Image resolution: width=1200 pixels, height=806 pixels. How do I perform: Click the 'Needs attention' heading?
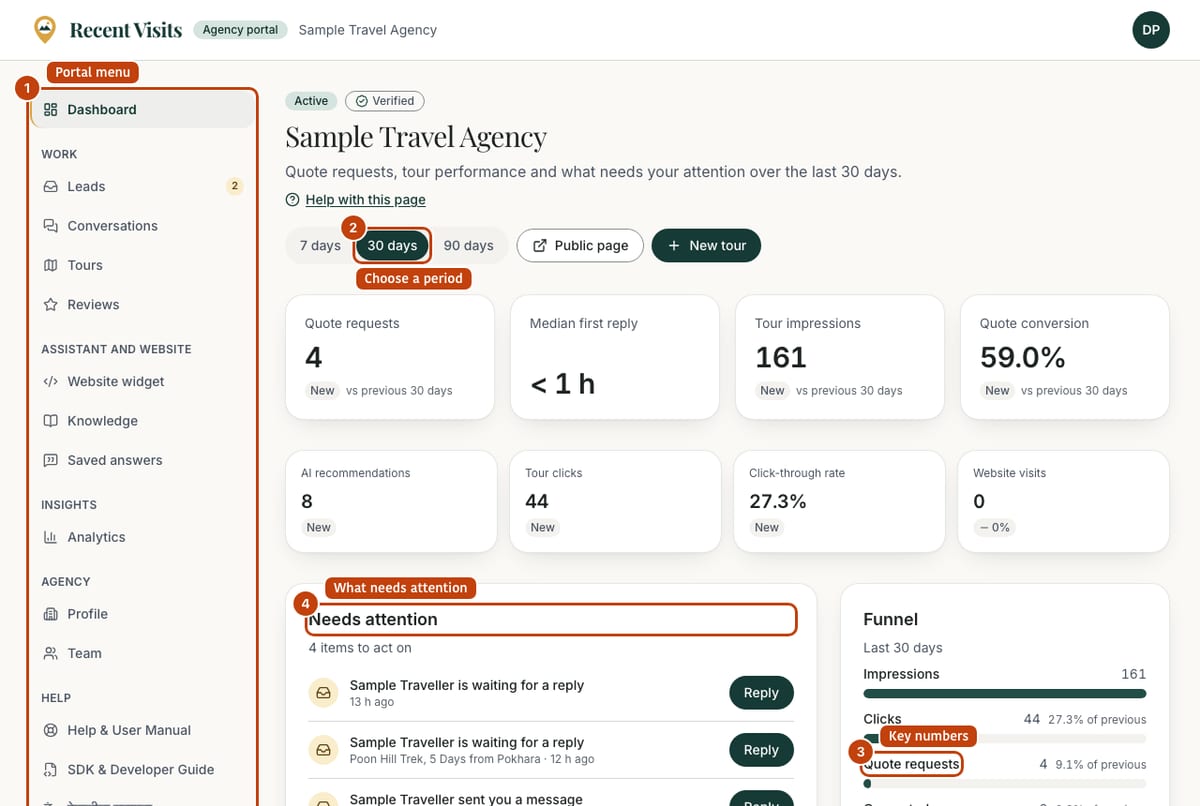click(374, 620)
